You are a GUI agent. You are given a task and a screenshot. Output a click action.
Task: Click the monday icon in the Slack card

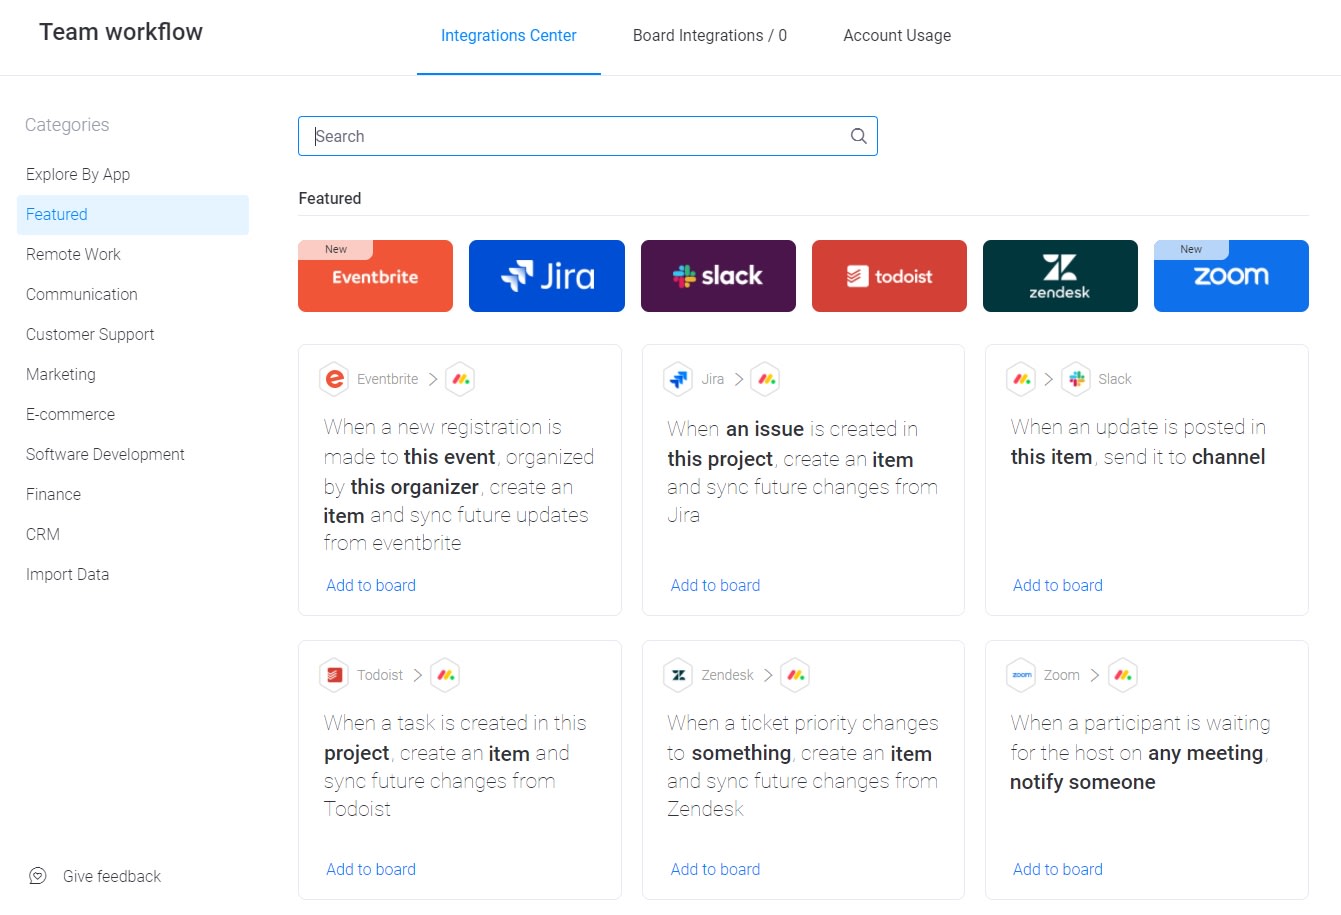pyautogui.click(x=1021, y=379)
